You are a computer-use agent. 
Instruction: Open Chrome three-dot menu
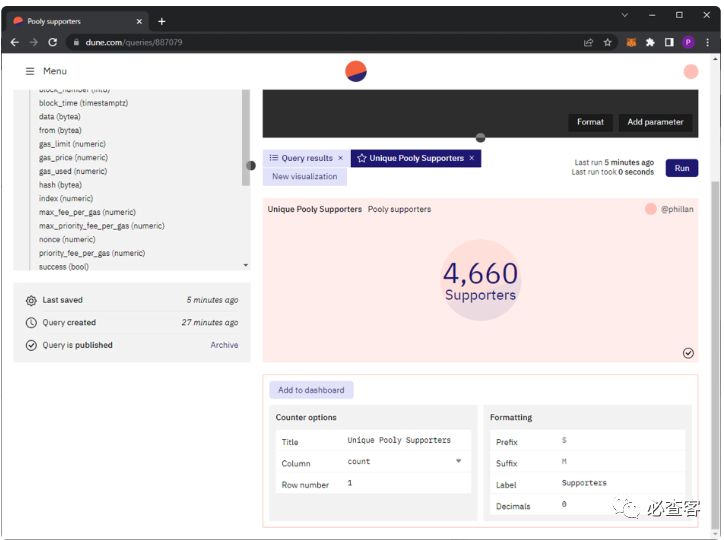[707, 42]
